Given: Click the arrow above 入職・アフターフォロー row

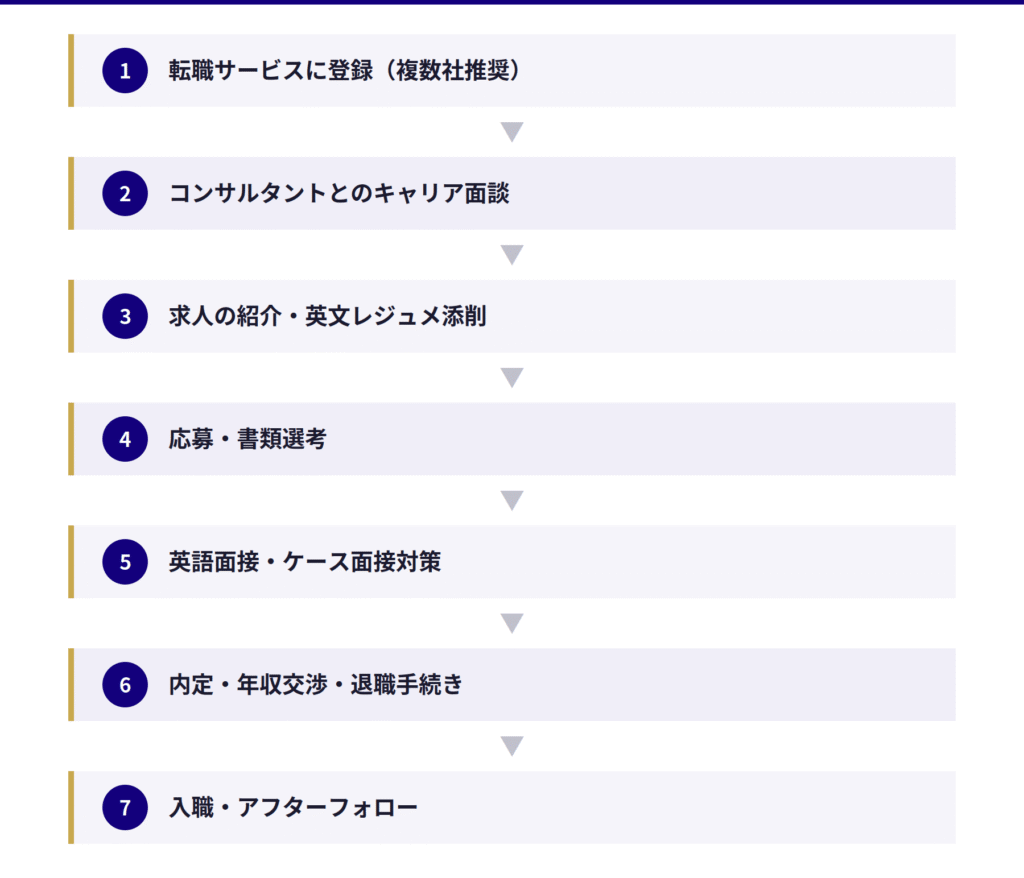Looking at the screenshot, I should tap(512, 746).
